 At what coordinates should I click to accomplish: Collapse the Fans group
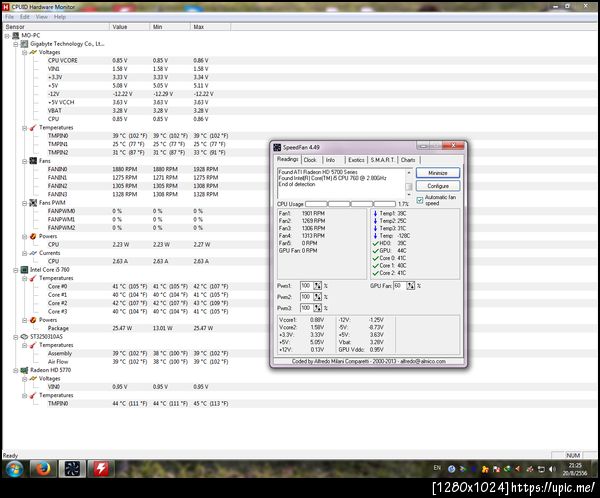click(24, 161)
